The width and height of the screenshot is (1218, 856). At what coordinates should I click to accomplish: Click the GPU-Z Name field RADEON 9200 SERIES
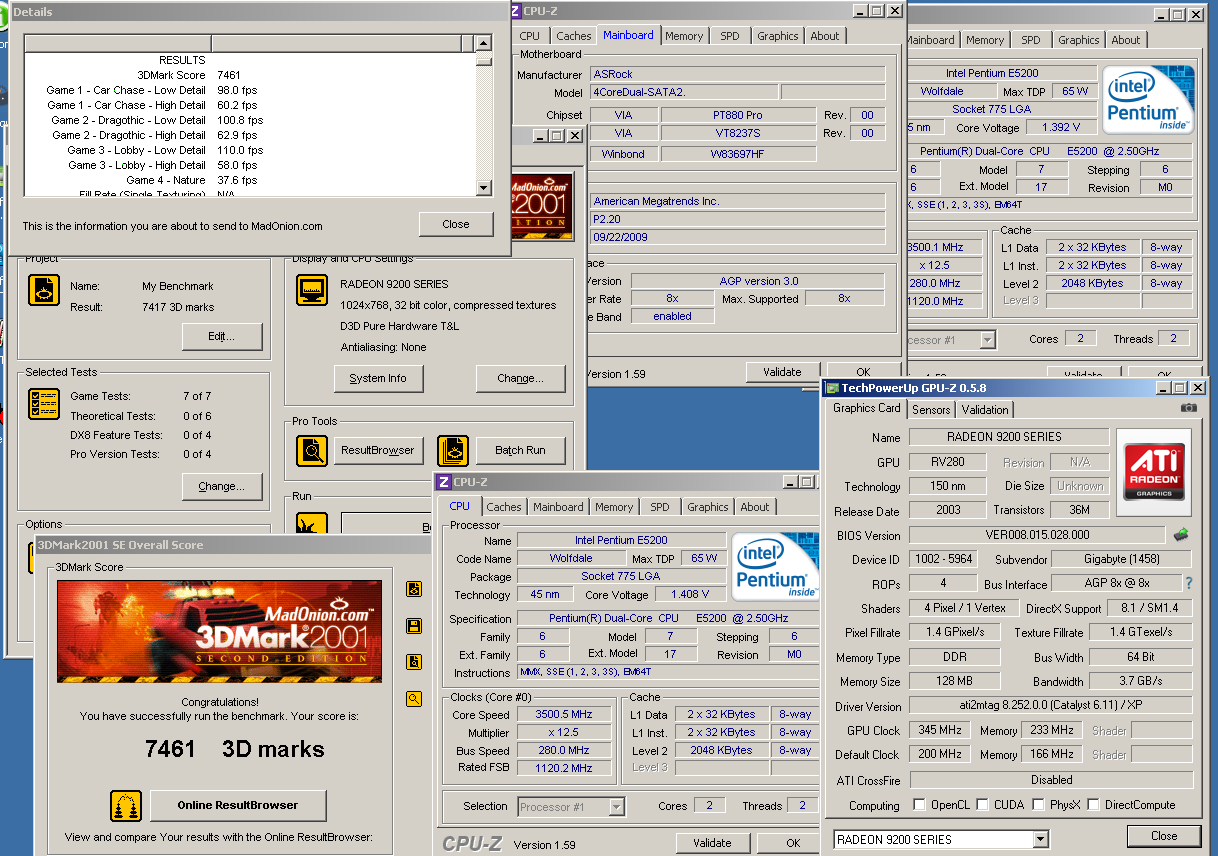(1008, 437)
